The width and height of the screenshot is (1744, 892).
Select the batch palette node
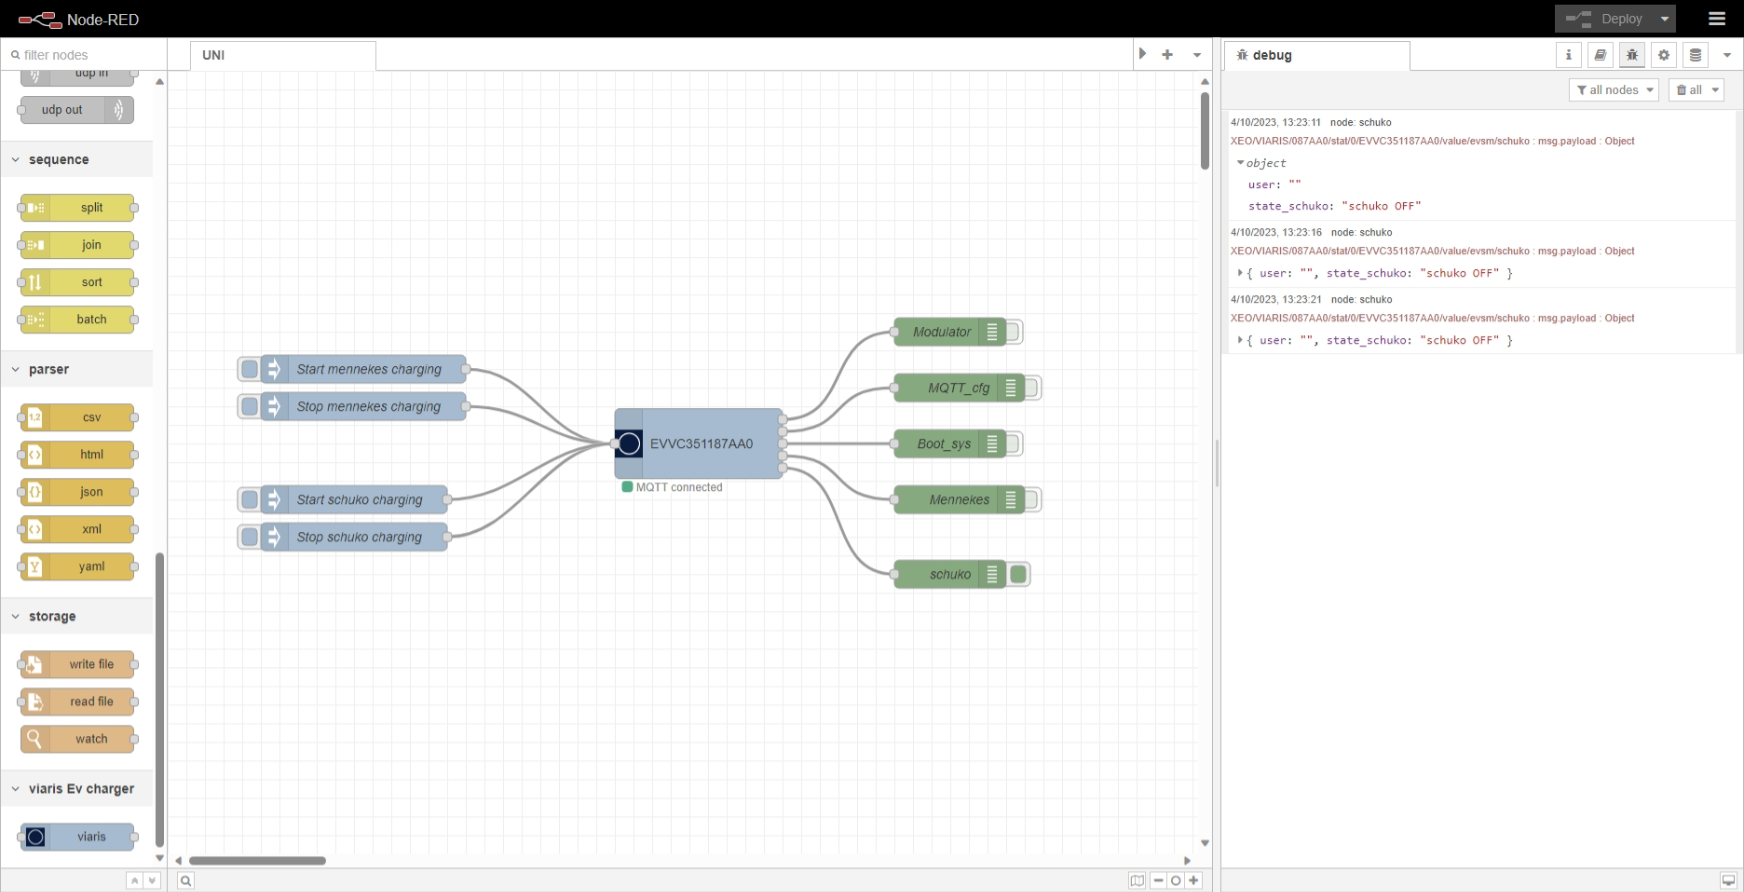(x=77, y=320)
